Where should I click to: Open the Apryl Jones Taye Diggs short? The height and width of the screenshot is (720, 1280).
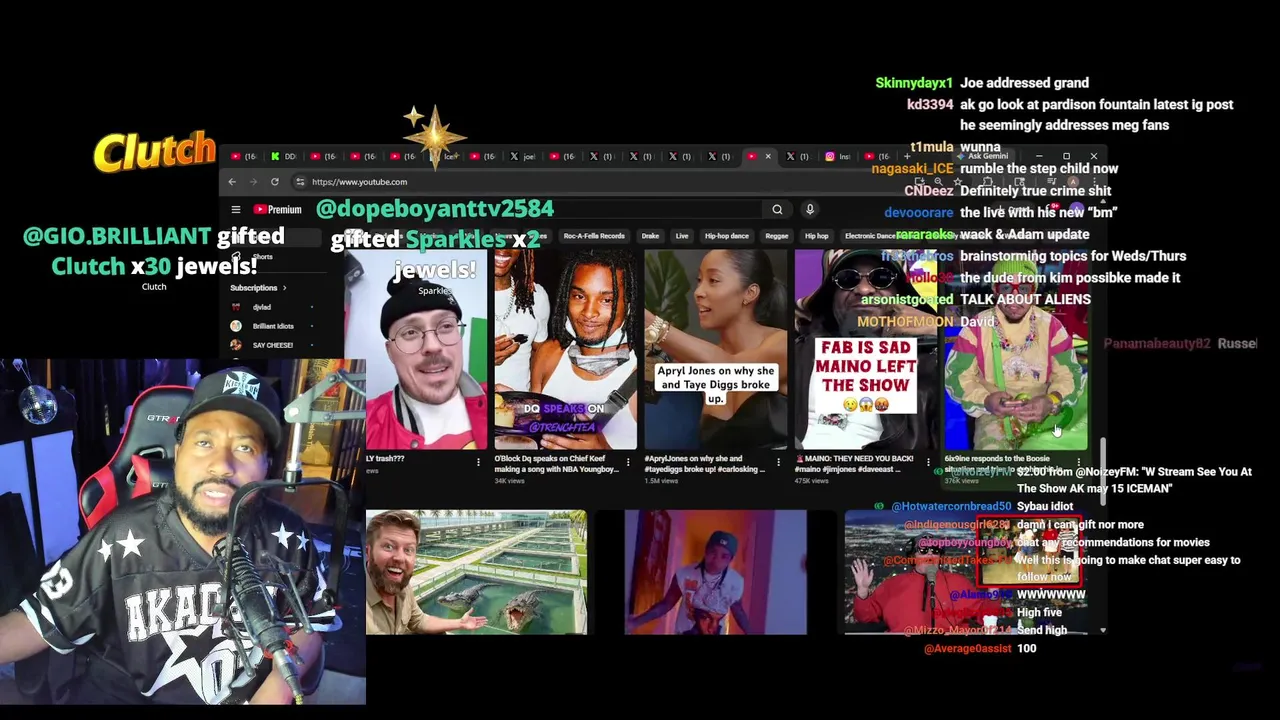(x=715, y=350)
